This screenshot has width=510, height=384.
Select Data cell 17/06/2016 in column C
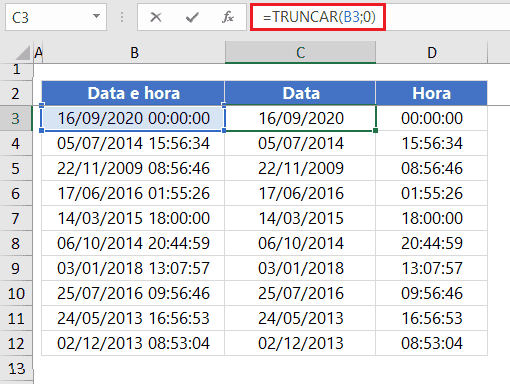pyautogui.click(x=300, y=193)
